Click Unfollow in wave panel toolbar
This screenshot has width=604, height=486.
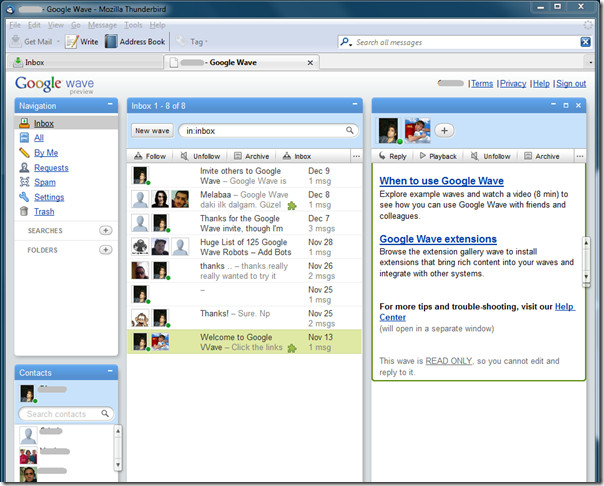[491, 156]
